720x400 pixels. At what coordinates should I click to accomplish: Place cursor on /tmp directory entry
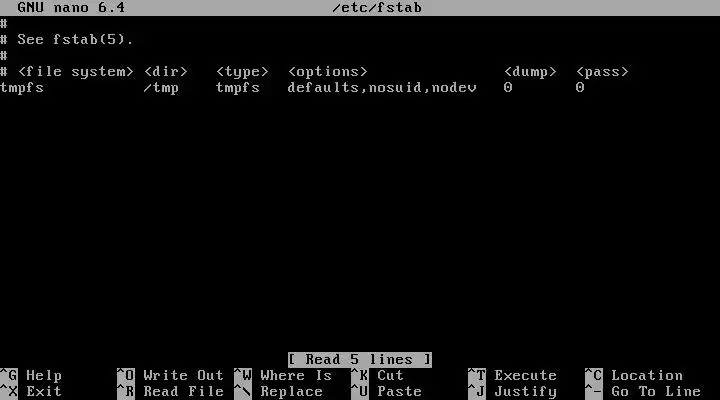coord(161,87)
